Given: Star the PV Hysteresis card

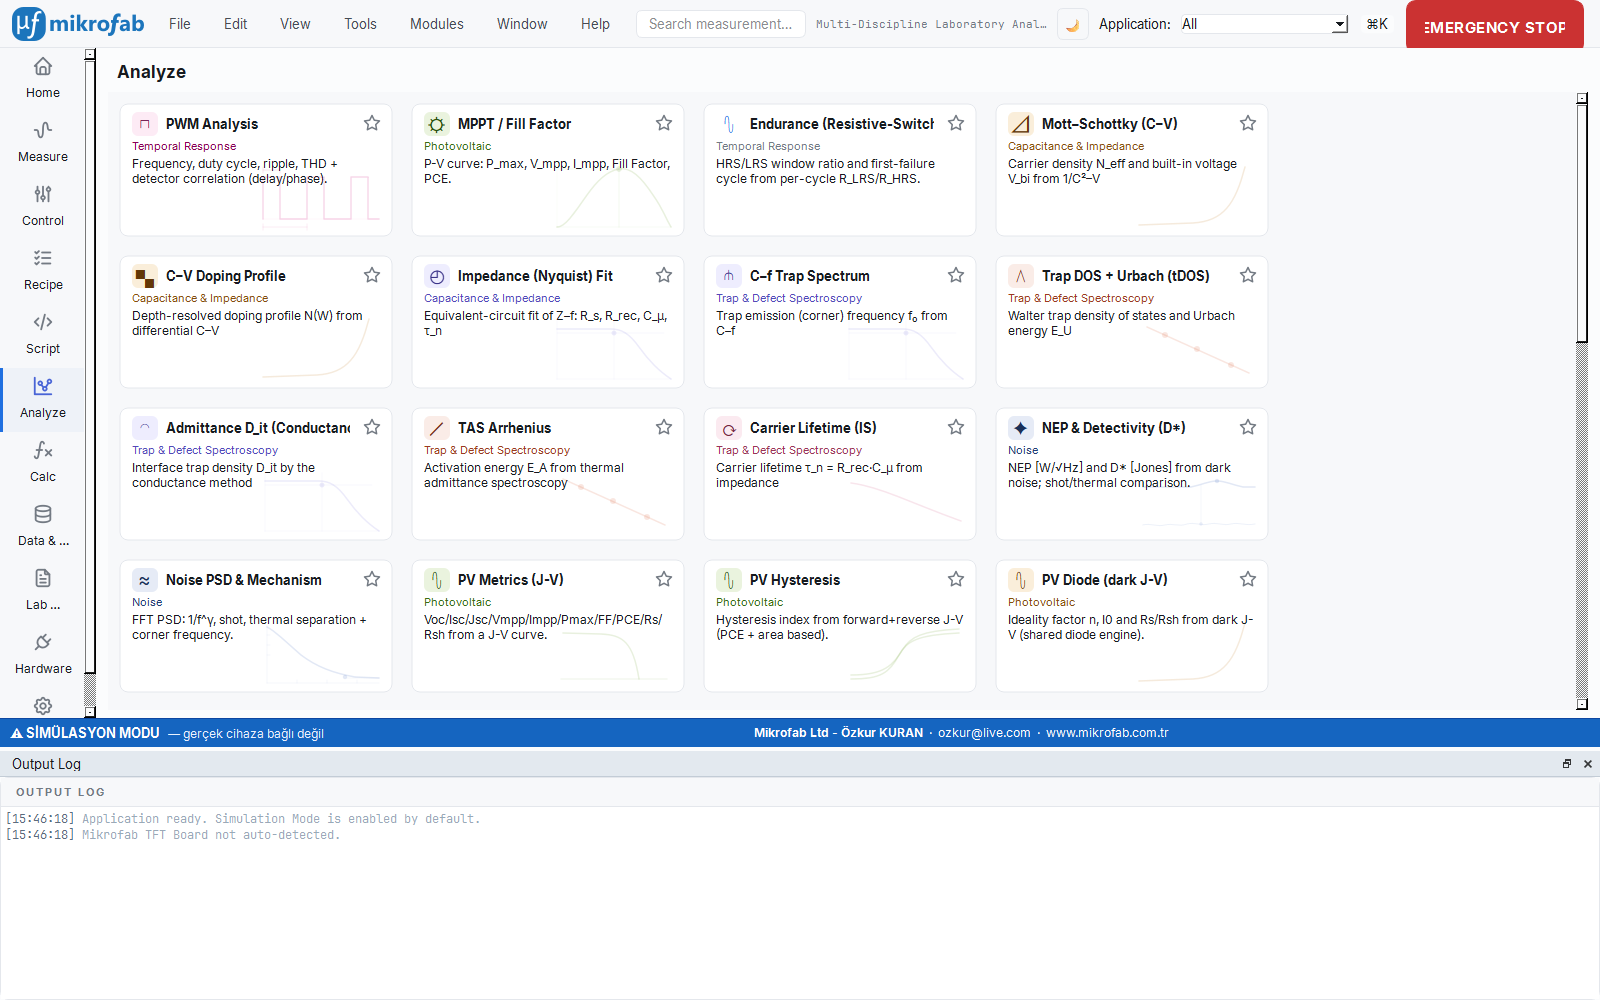Looking at the screenshot, I should point(956,579).
